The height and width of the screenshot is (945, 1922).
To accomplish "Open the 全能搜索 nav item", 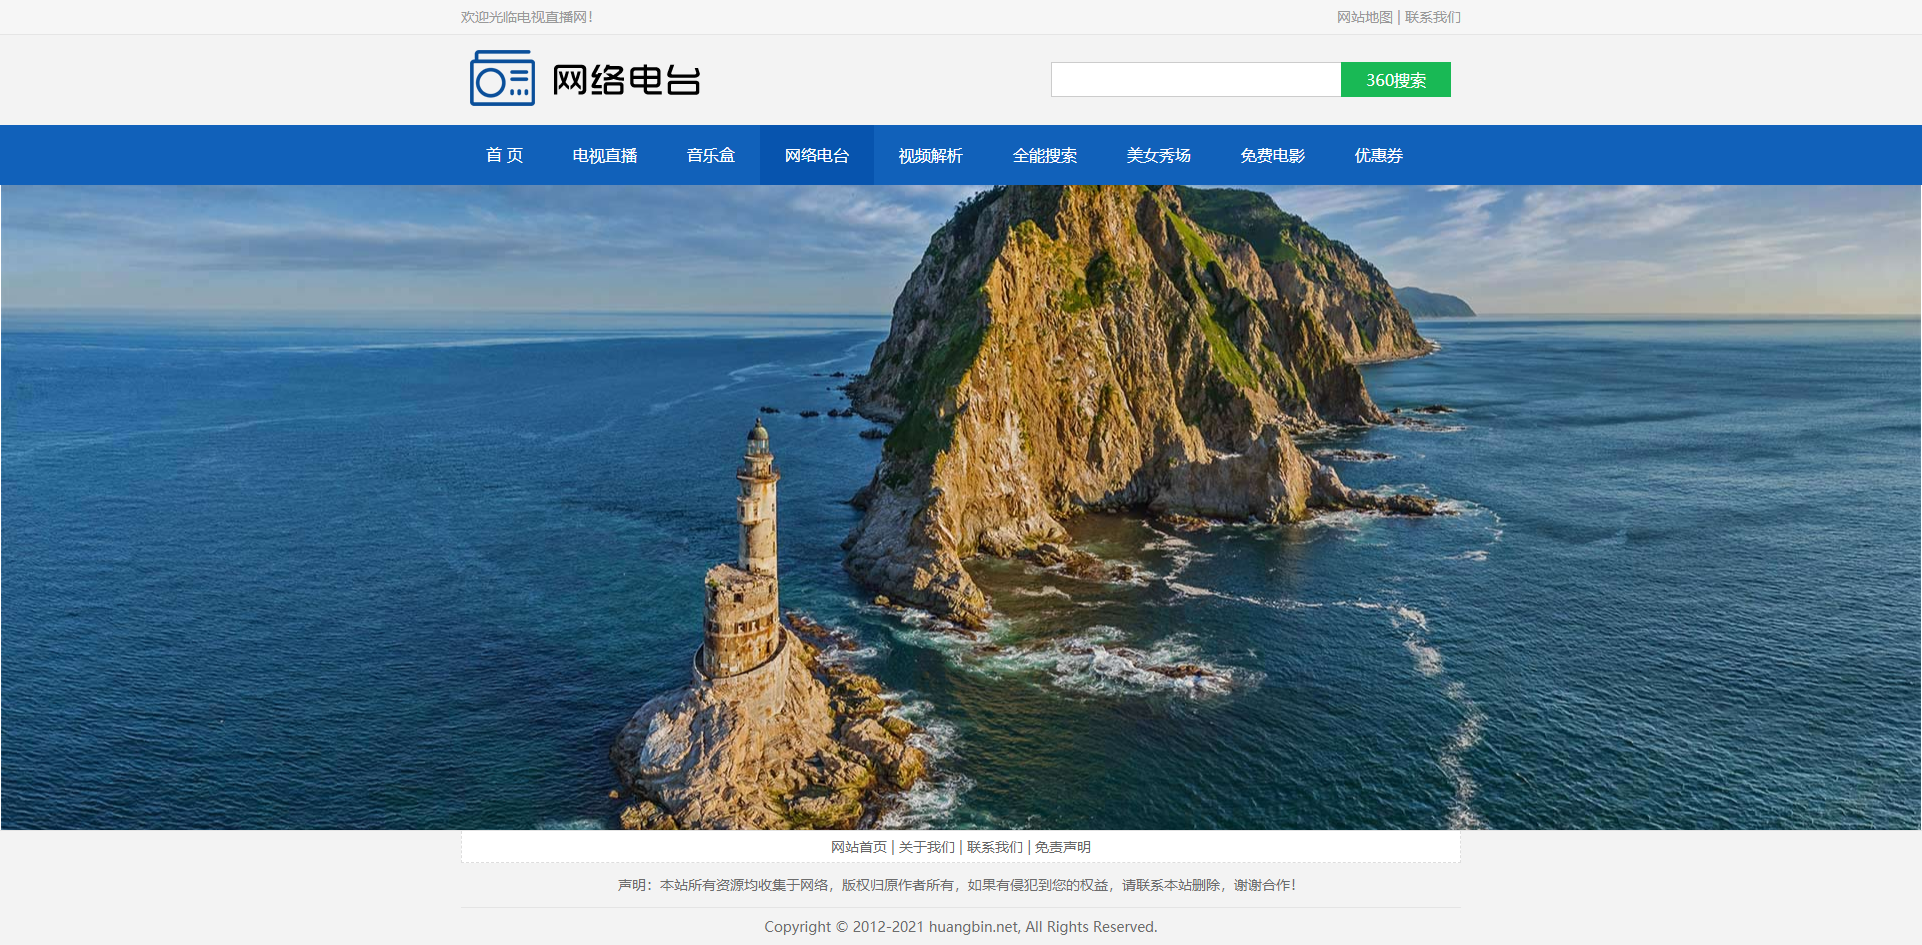I will click(1045, 155).
